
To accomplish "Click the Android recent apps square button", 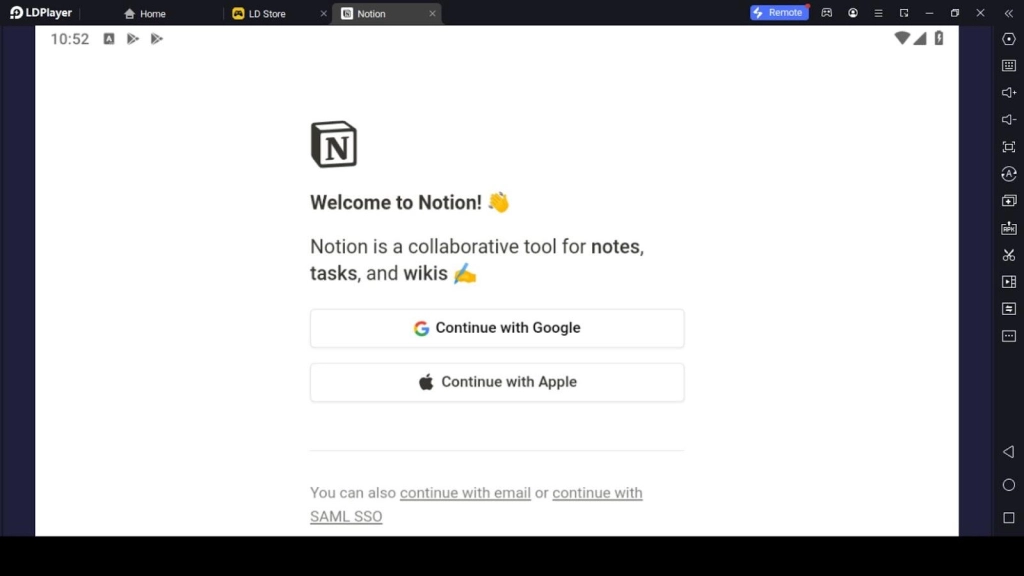I will pos(1009,518).
